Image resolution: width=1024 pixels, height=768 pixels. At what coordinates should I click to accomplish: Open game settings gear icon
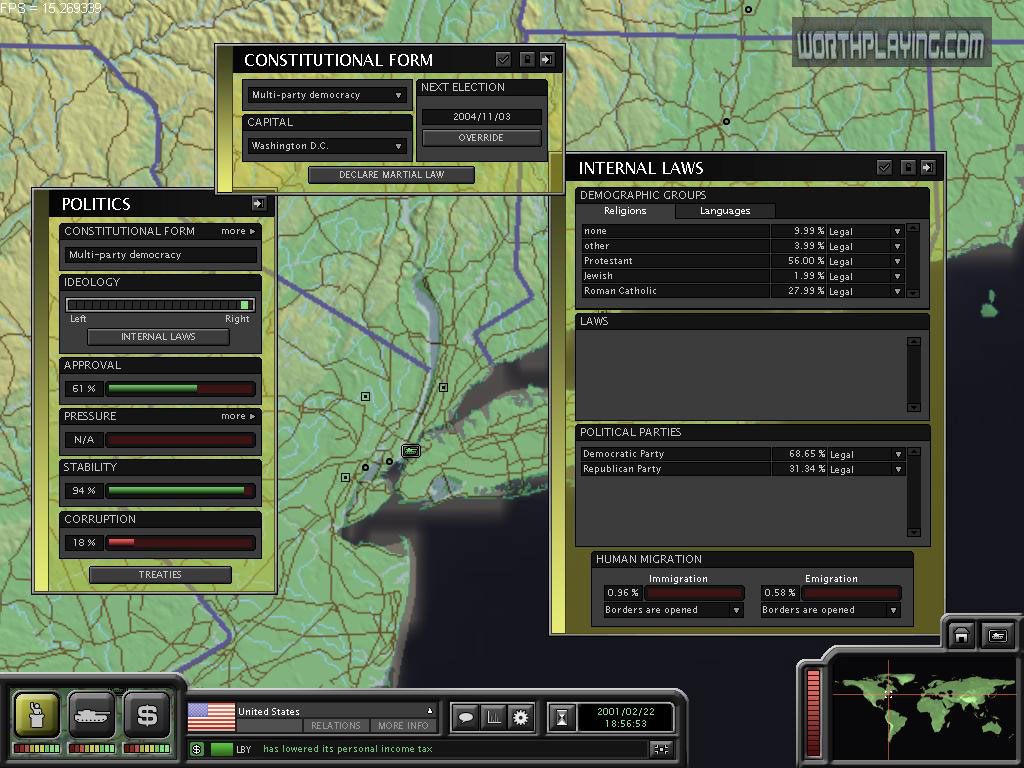coord(520,717)
